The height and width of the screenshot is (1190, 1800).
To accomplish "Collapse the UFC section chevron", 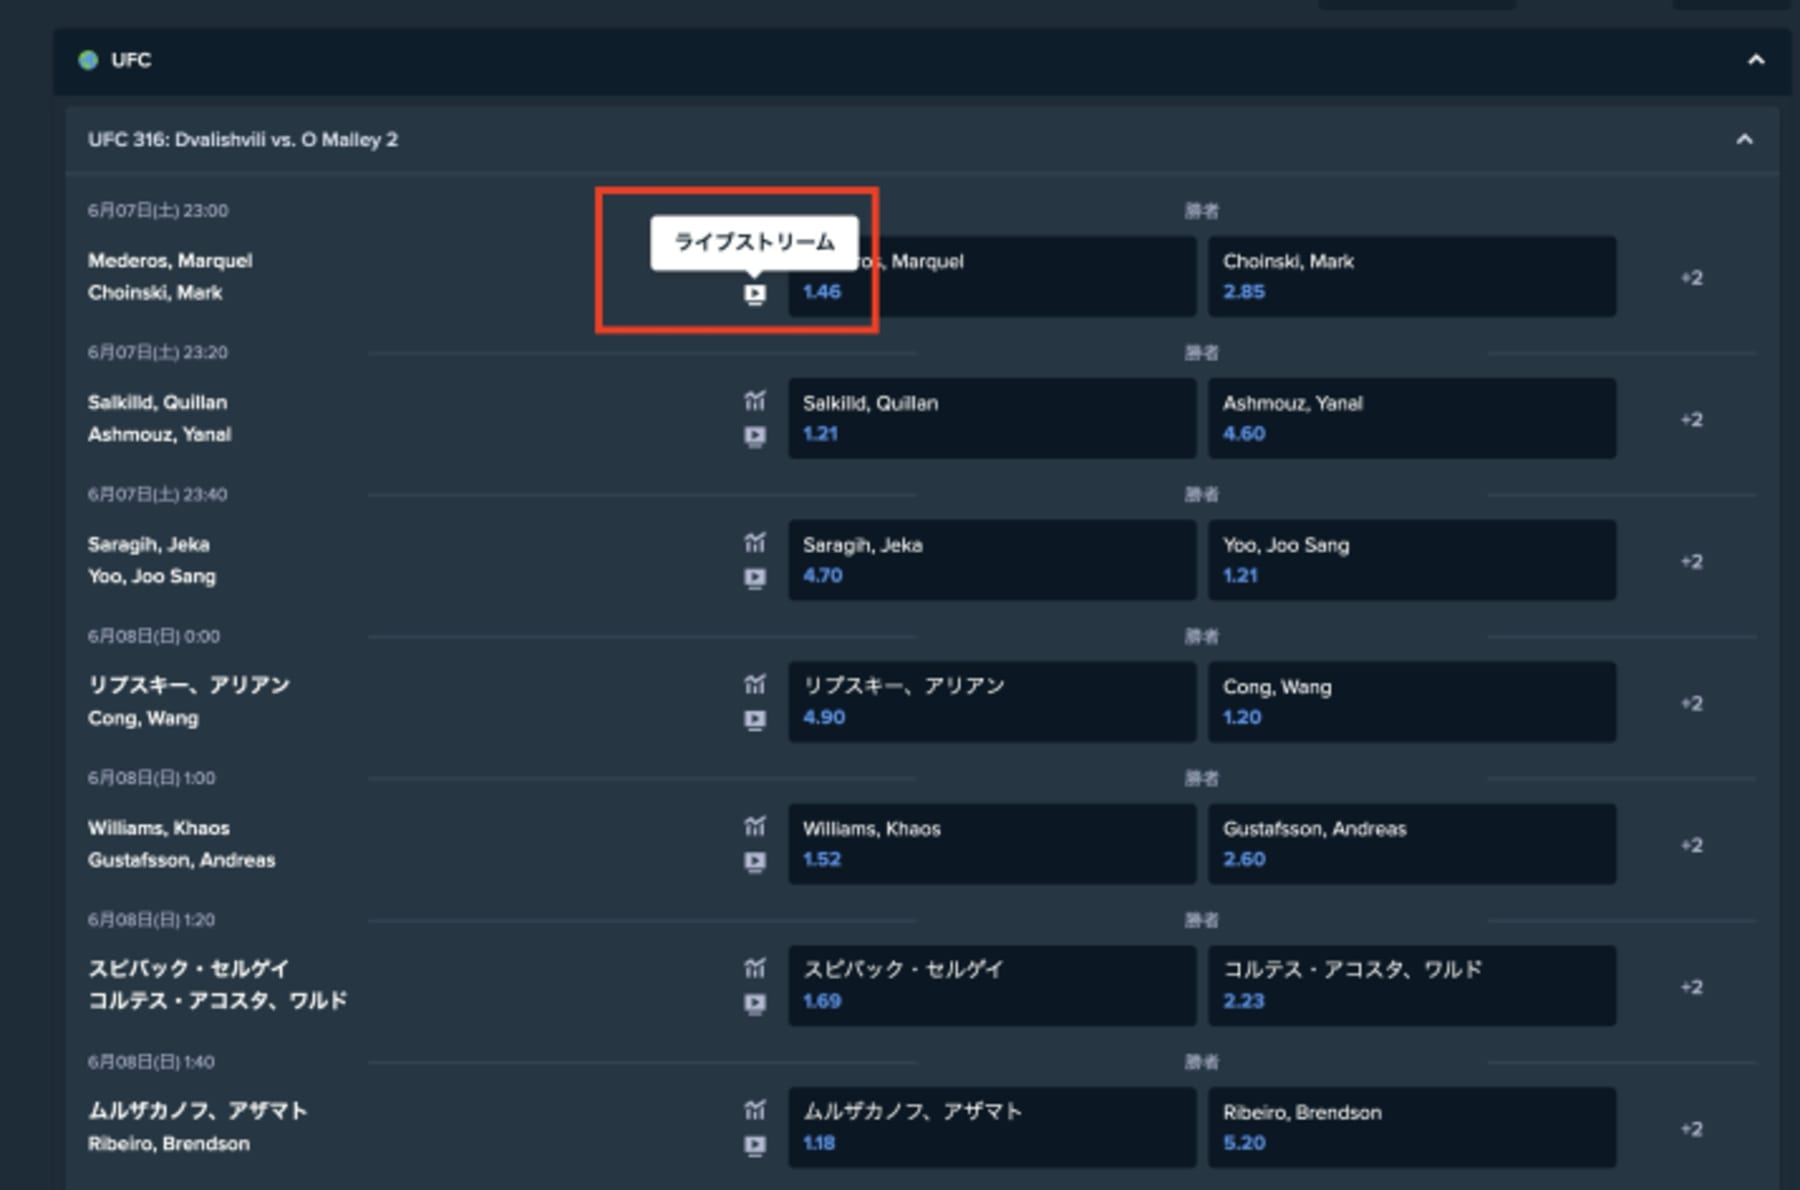I will tap(1756, 60).
